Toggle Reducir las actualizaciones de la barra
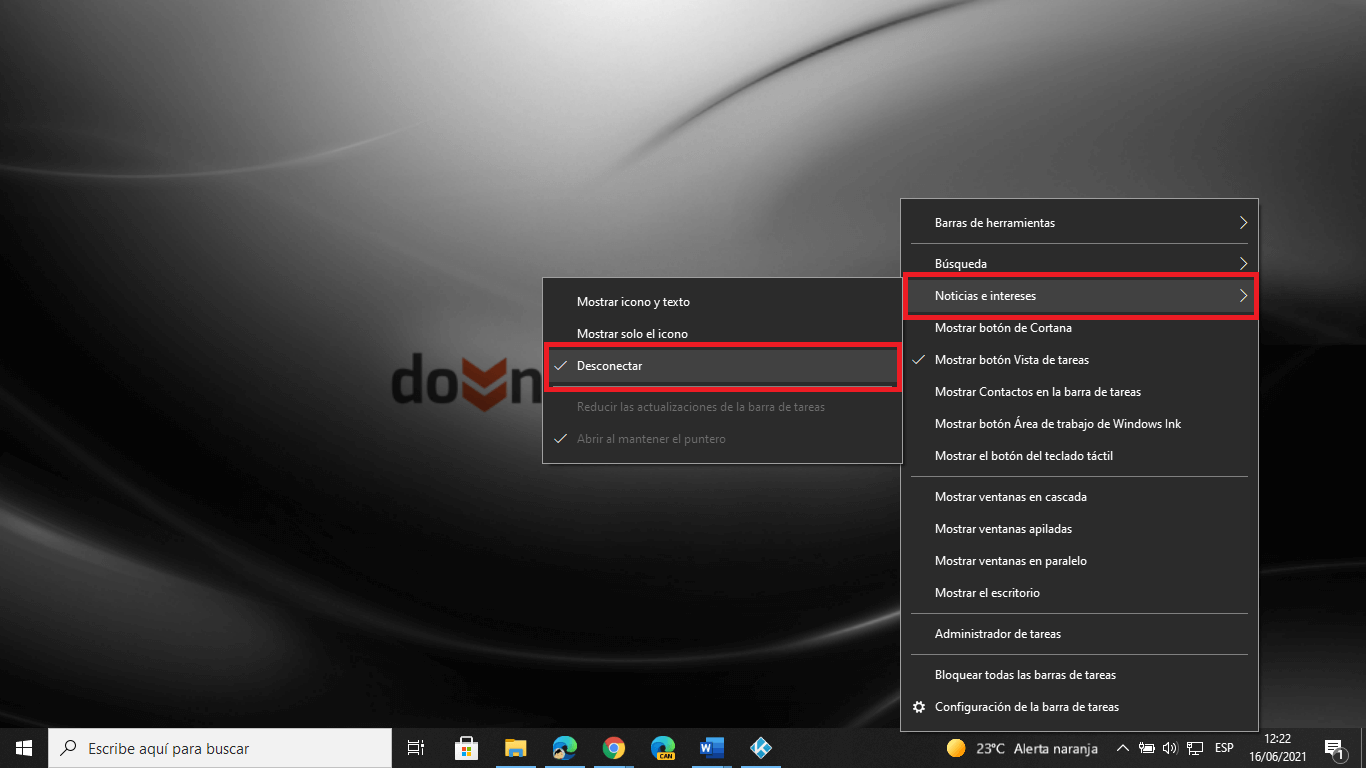 722,407
